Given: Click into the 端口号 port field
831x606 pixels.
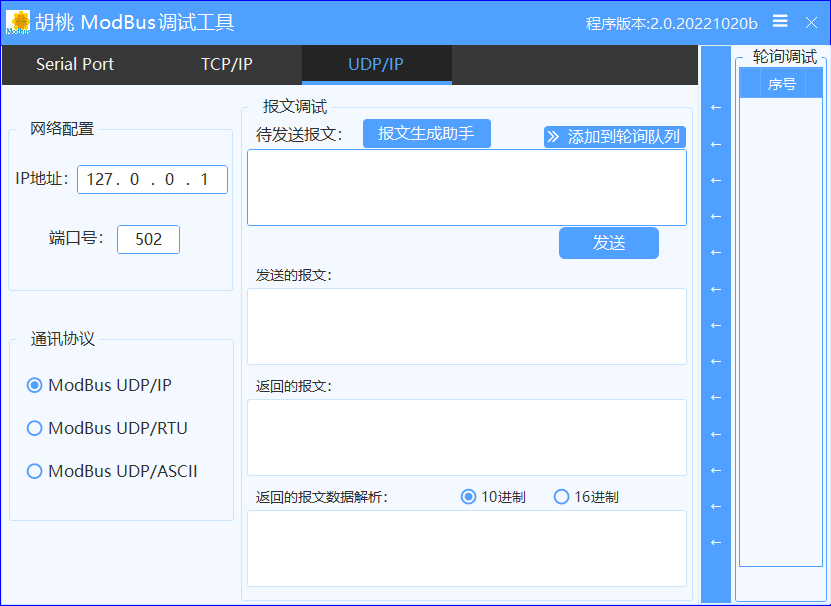Looking at the screenshot, I should 148,239.
